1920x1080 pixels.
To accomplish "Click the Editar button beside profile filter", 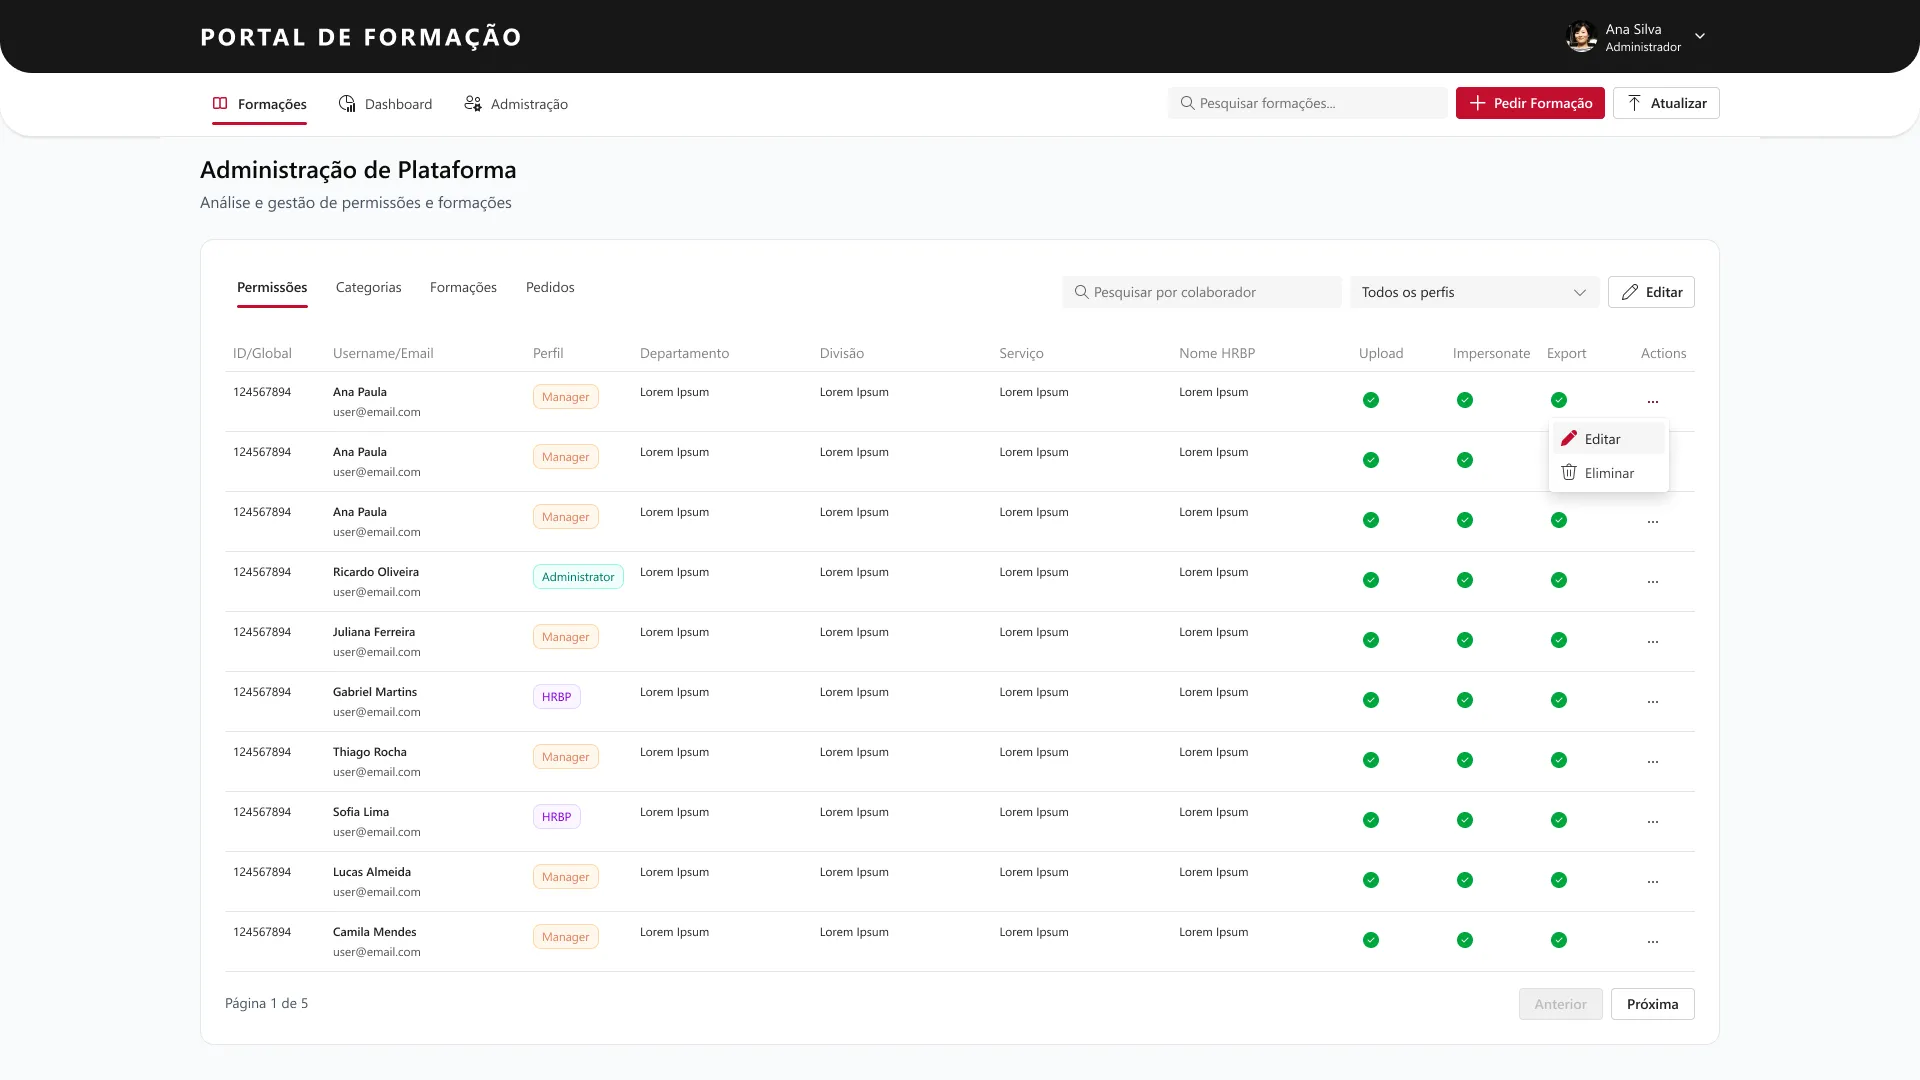I will coord(1651,292).
